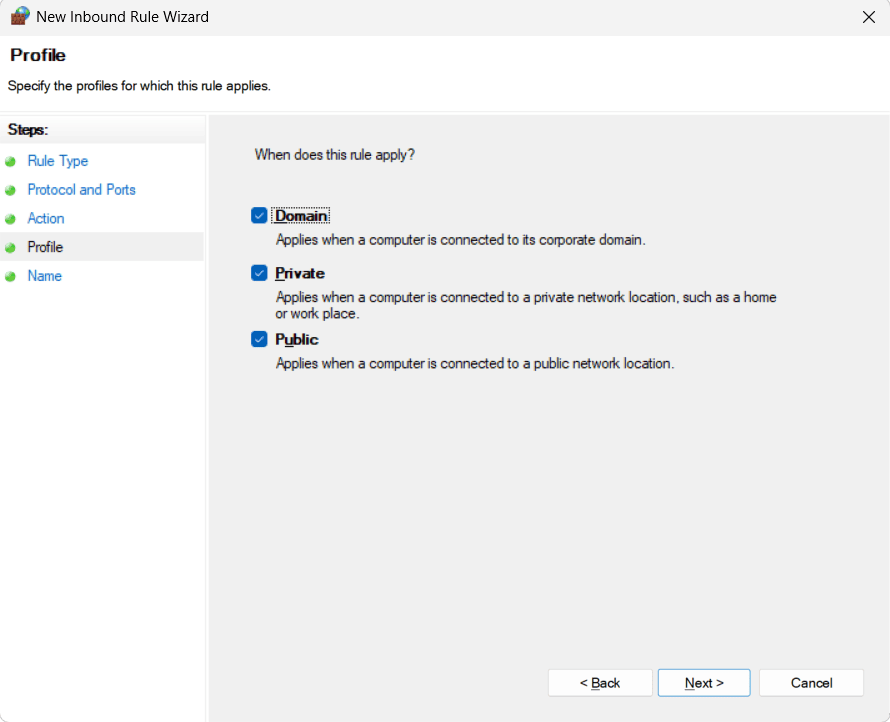Select the Action step
The height and width of the screenshot is (722, 890).
click(x=45, y=218)
